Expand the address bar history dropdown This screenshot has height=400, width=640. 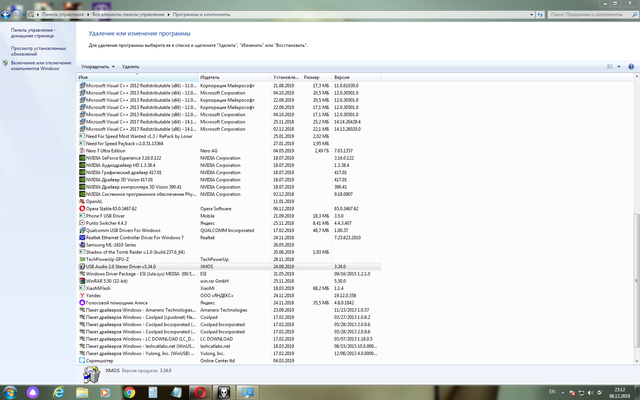pyautogui.click(x=531, y=14)
